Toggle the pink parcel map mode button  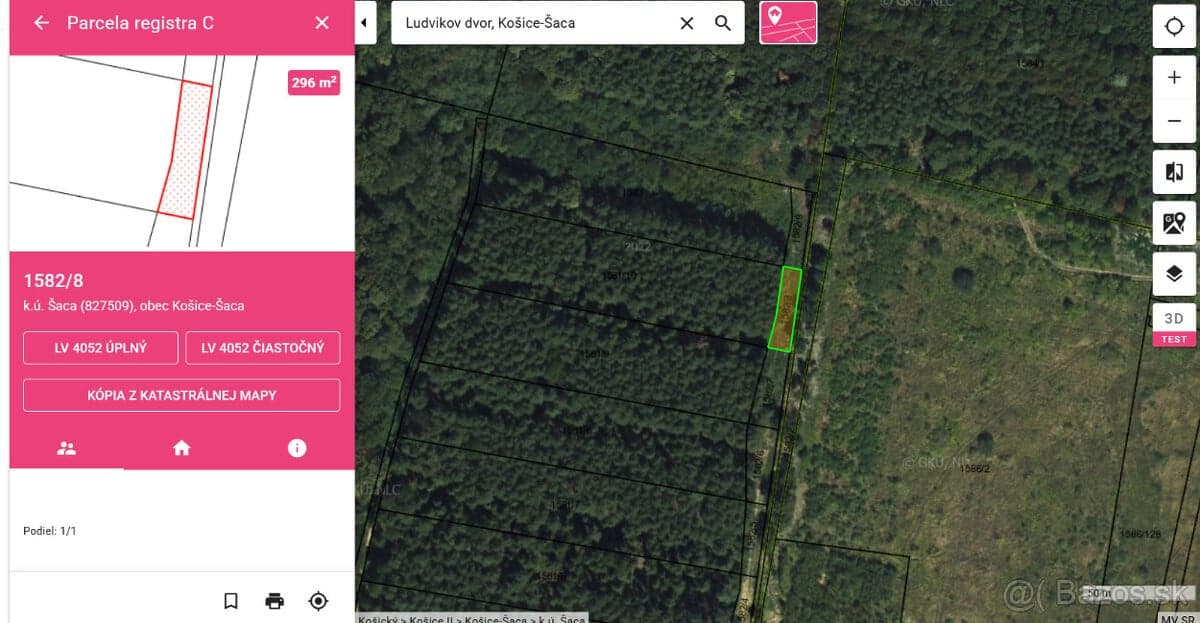click(x=788, y=22)
